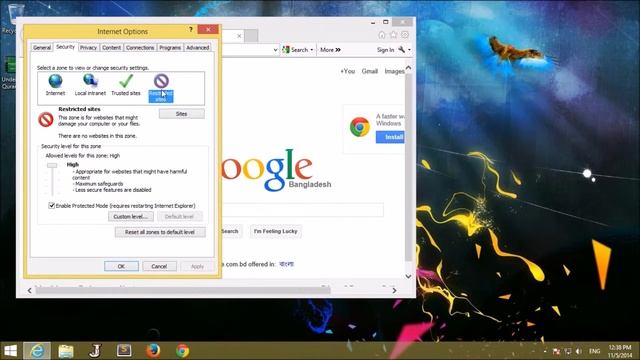
Task: Click the Bangla language link
Action: point(287,264)
